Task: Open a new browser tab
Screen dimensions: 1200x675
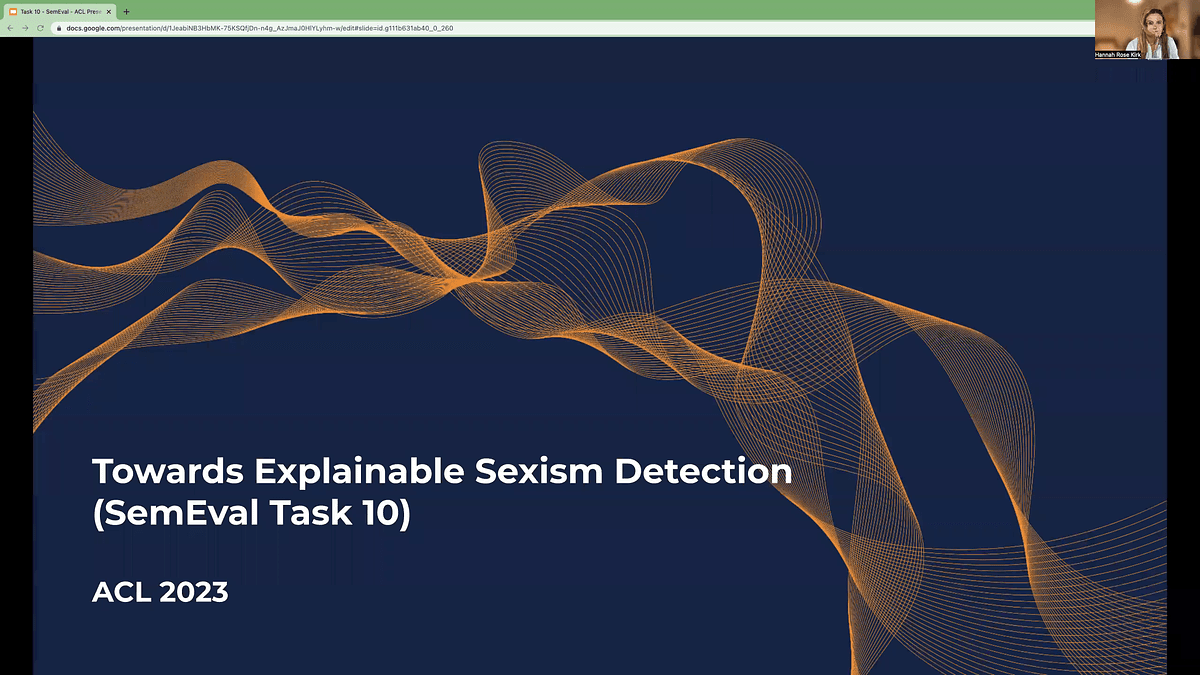Action: pos(127,11)
